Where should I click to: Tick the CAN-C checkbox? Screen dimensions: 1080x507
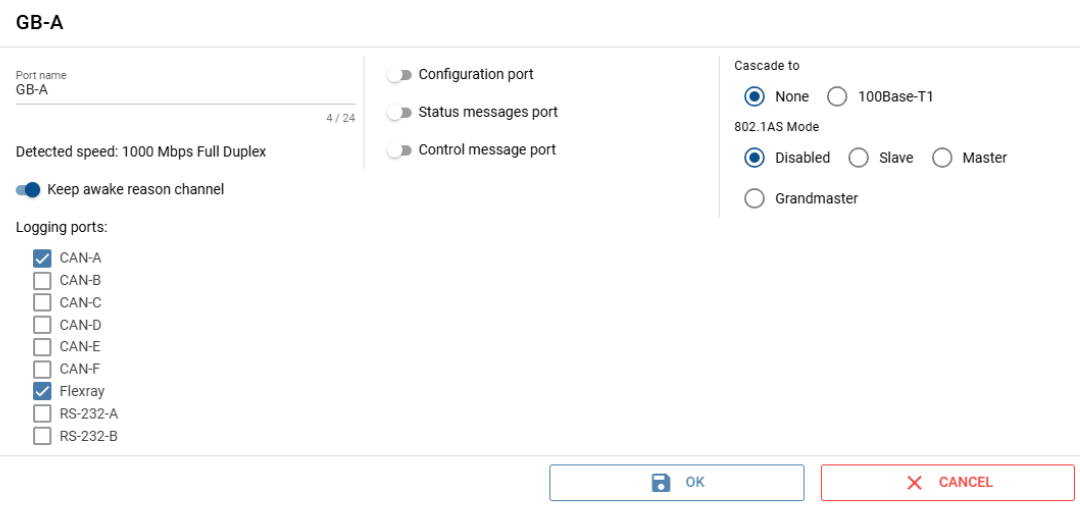[x=42, y=302]
